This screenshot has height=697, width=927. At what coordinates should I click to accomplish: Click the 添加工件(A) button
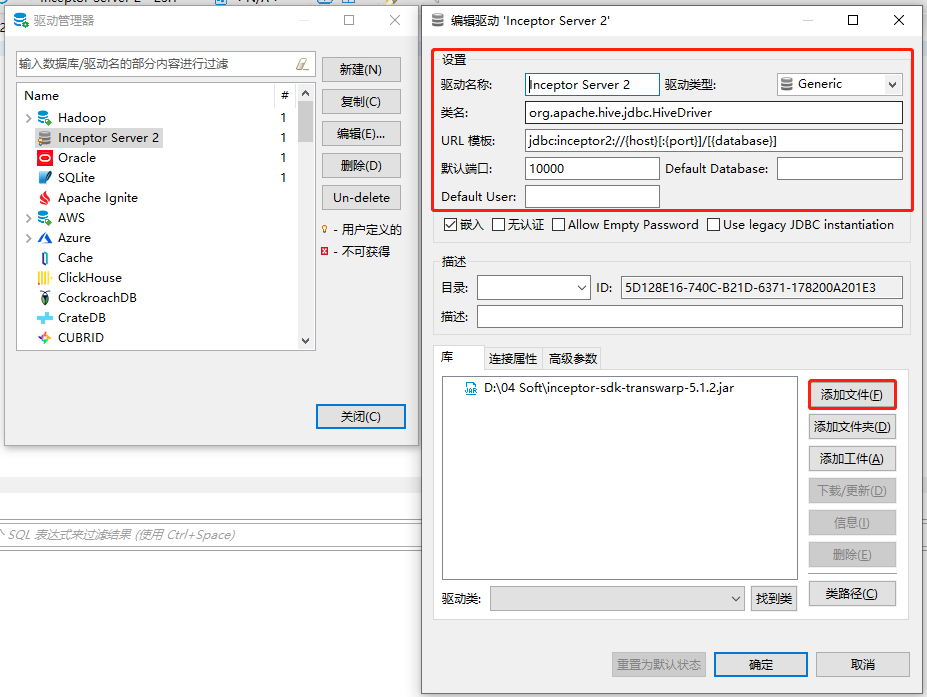852,459
